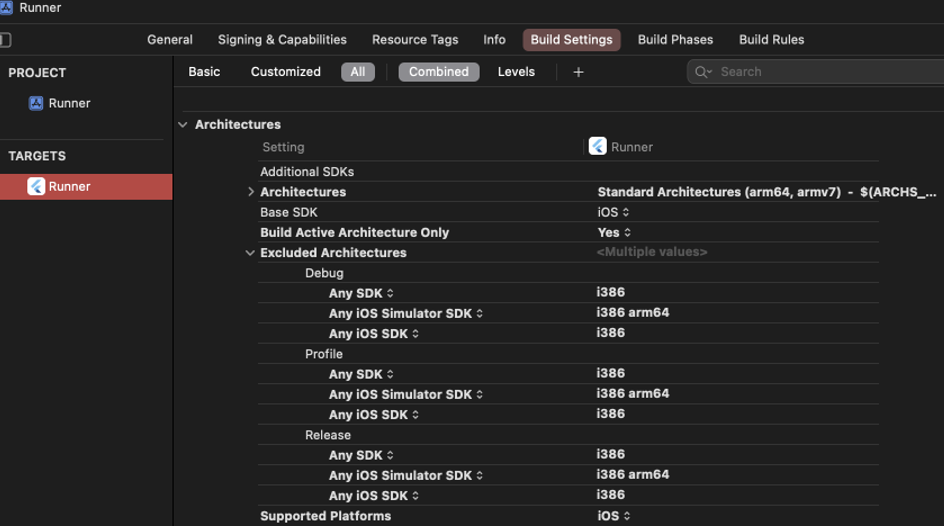Viewport: 944px width, 526px height.
Task: Switch to Build Rules tab
Action: tap(771, 40)
